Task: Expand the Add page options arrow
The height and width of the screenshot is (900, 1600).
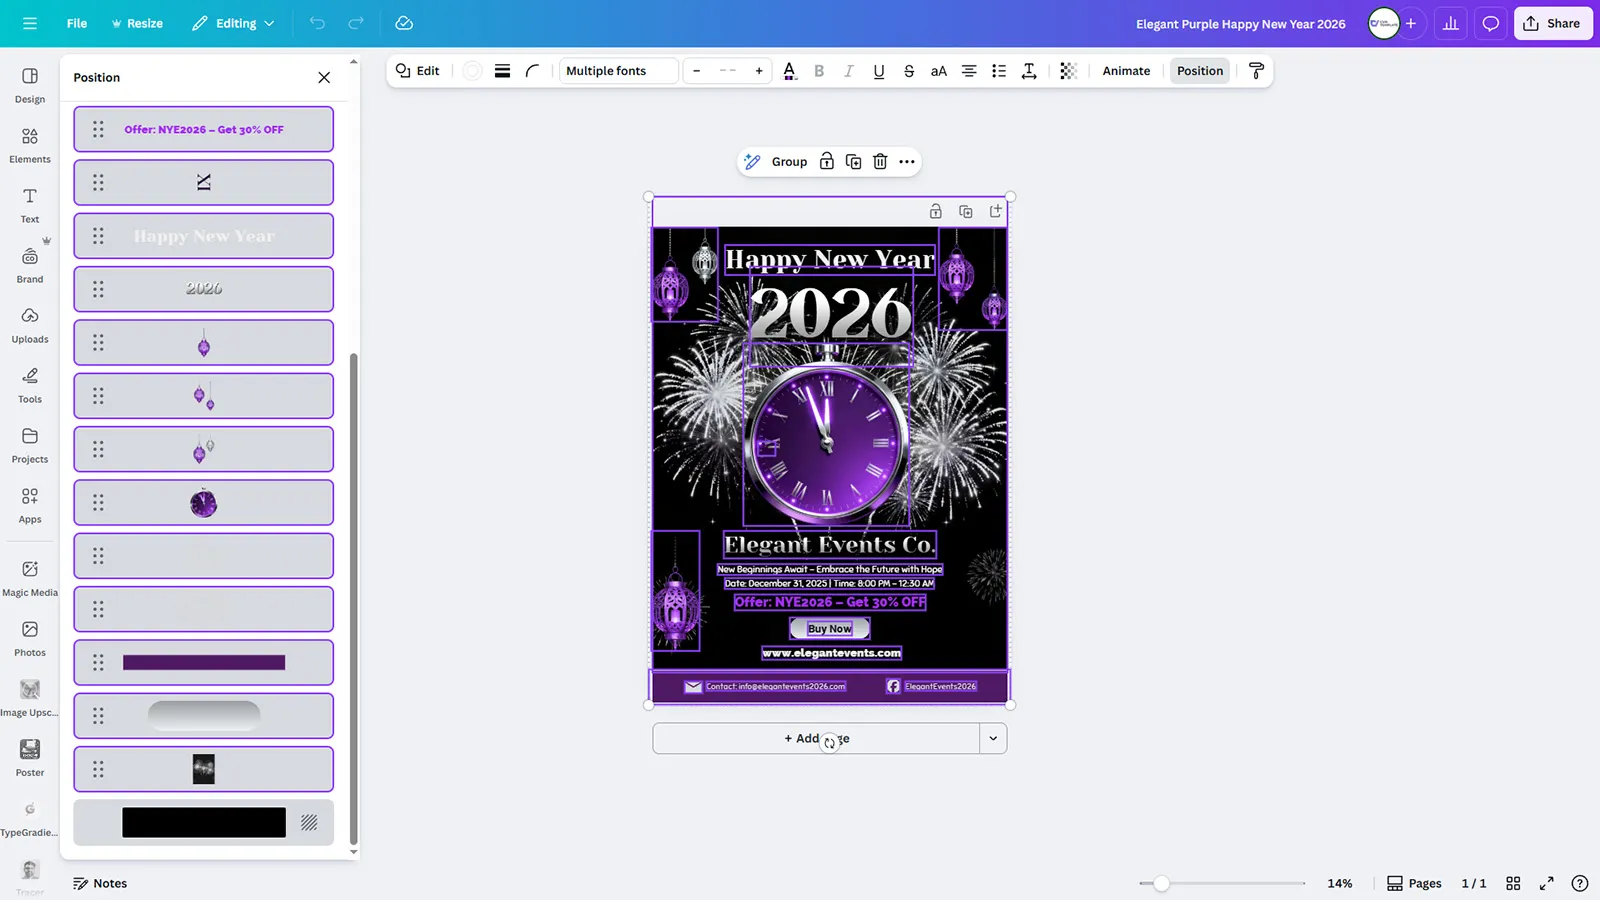Action: point(993,739)
